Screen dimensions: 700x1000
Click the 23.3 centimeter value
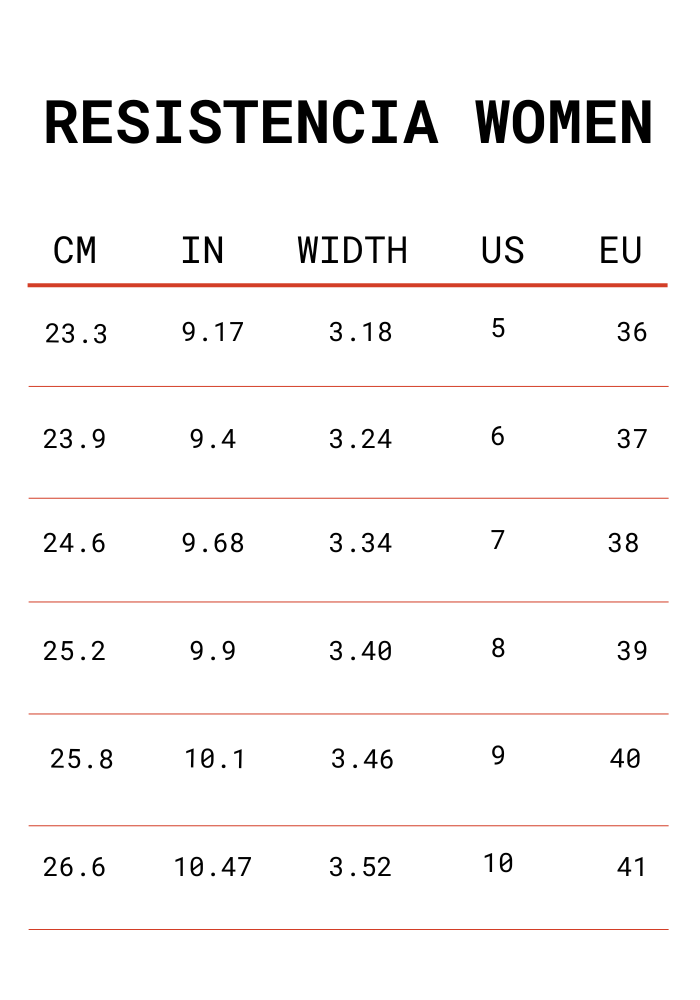(x=76, y=334)
